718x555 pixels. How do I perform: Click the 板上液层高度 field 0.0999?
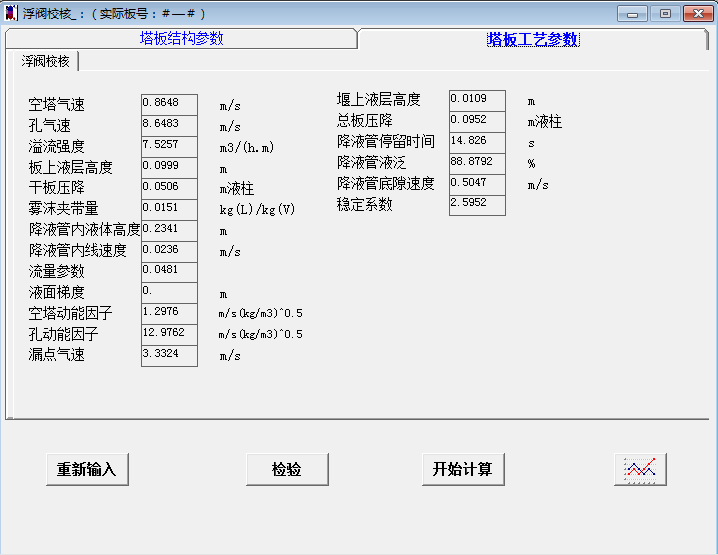169,168
